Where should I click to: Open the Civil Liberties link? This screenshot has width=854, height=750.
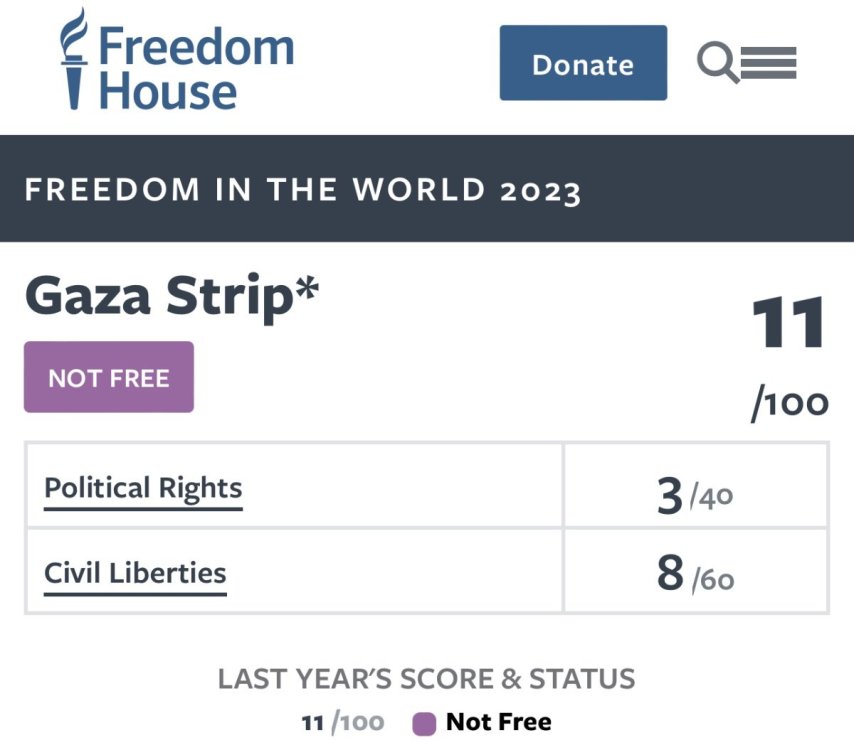click(135, 574)
